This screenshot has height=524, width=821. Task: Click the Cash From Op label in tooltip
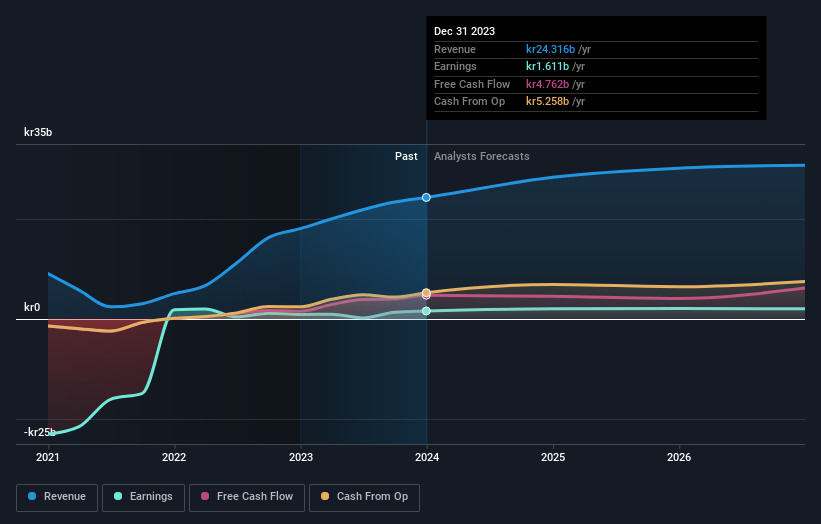pyautogui.click(x=470, y=102)
